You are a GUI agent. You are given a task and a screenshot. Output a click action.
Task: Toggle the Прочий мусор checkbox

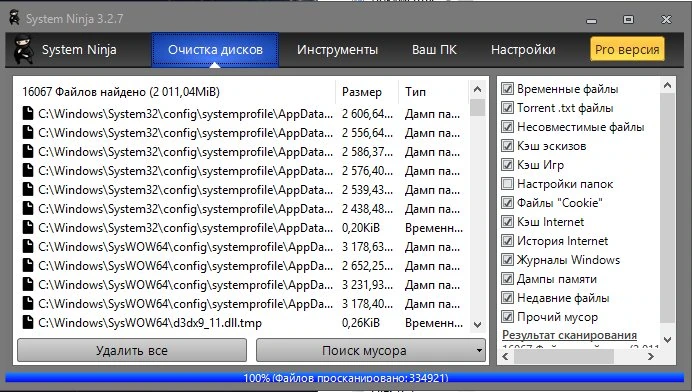click(508, 317)
